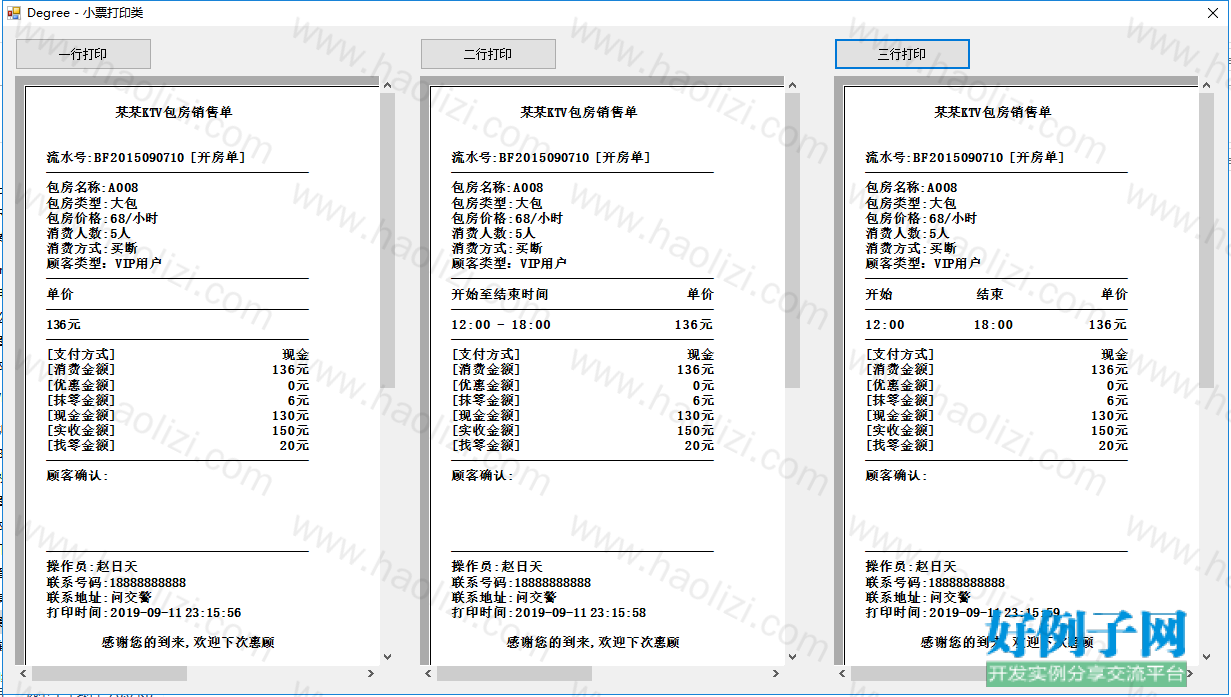Click down arrow of first receipt's vertical scrollbar
The height and width of the screenshot is (697, 1231).
coord(387,657)
